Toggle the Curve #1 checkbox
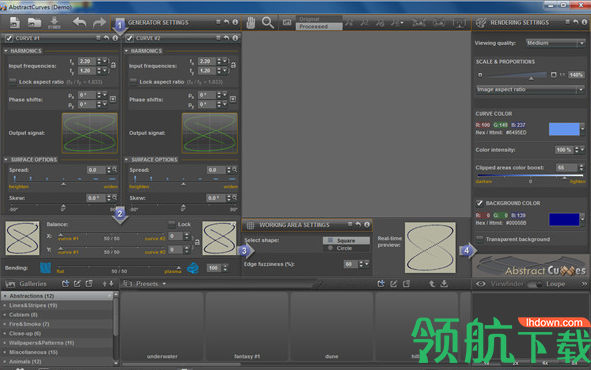The width and height of the screenshot is (591, 370). 9,38
